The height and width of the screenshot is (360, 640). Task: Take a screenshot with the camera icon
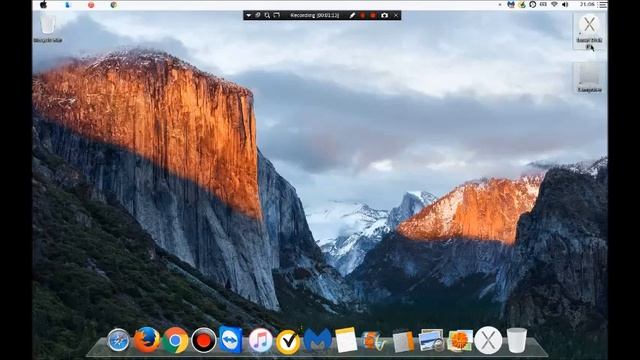(x=384, y=16)
